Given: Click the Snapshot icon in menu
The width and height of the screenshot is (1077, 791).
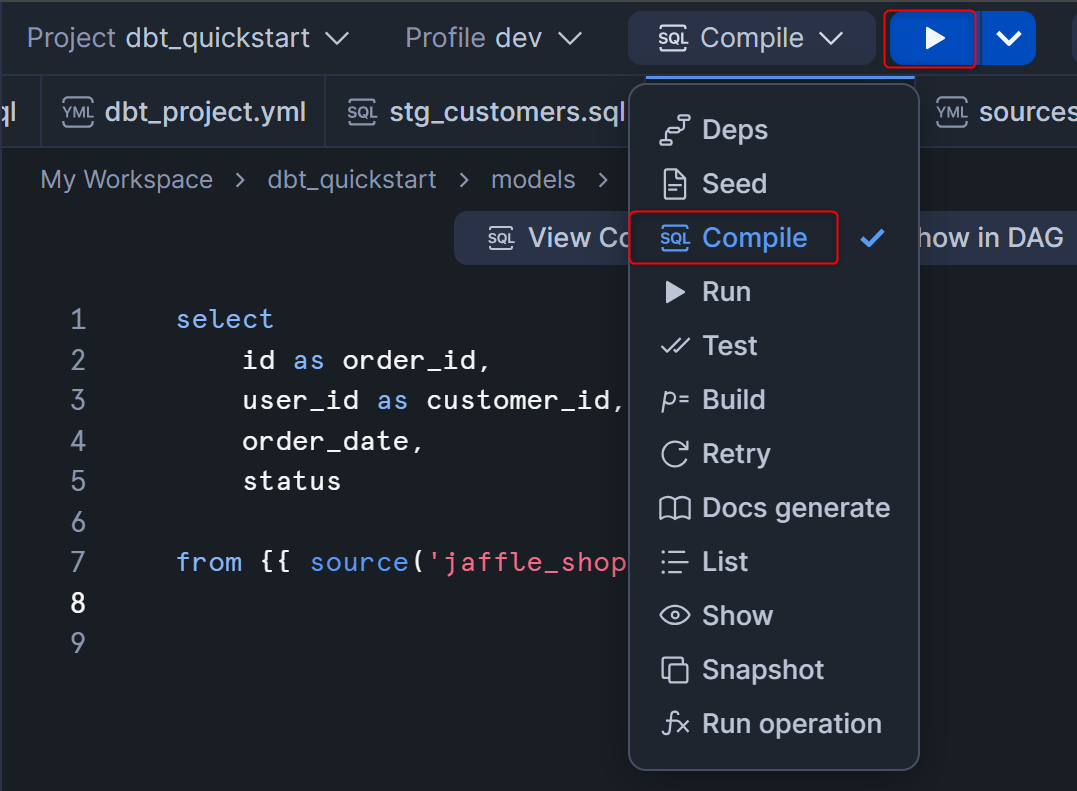Looking at the screenshot, I should (675, 670).
